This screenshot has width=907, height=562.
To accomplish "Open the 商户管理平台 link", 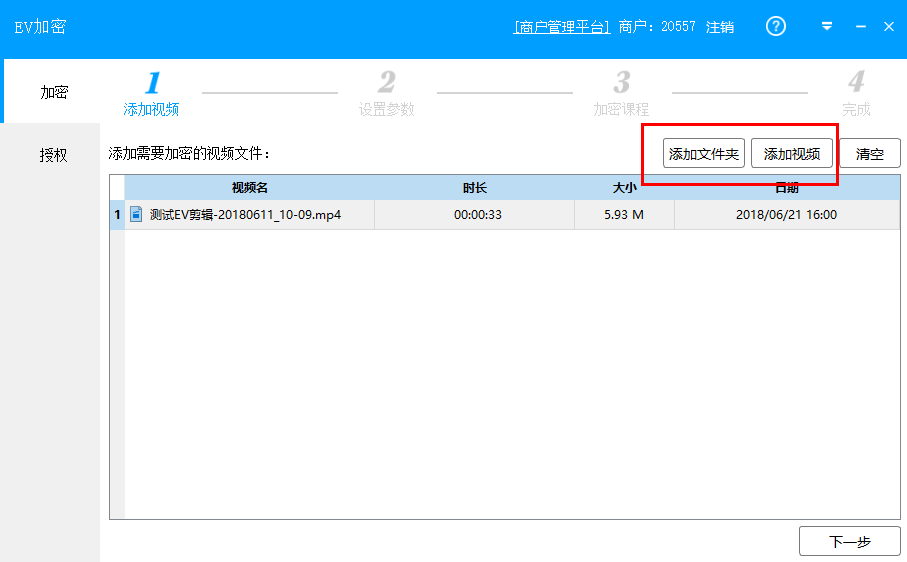I will (x=561, y=27).
